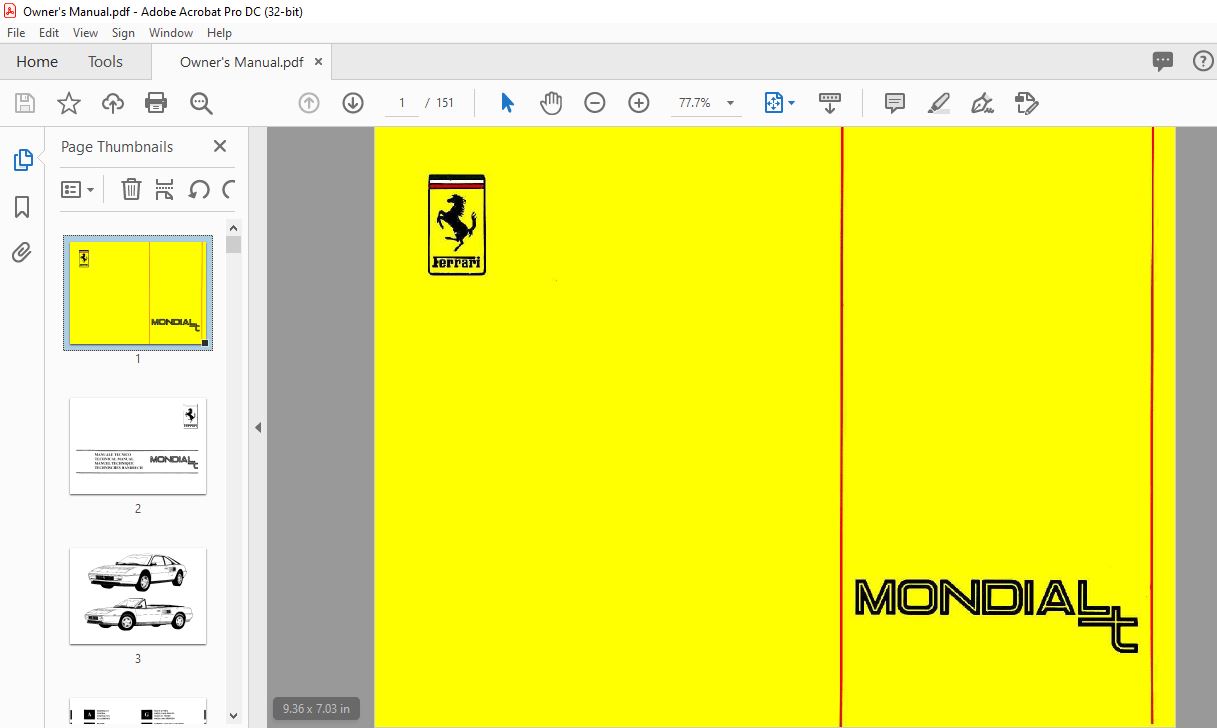1217x728 pixels.
Task: Open the find text magnifier
Action: click(201, 103)
